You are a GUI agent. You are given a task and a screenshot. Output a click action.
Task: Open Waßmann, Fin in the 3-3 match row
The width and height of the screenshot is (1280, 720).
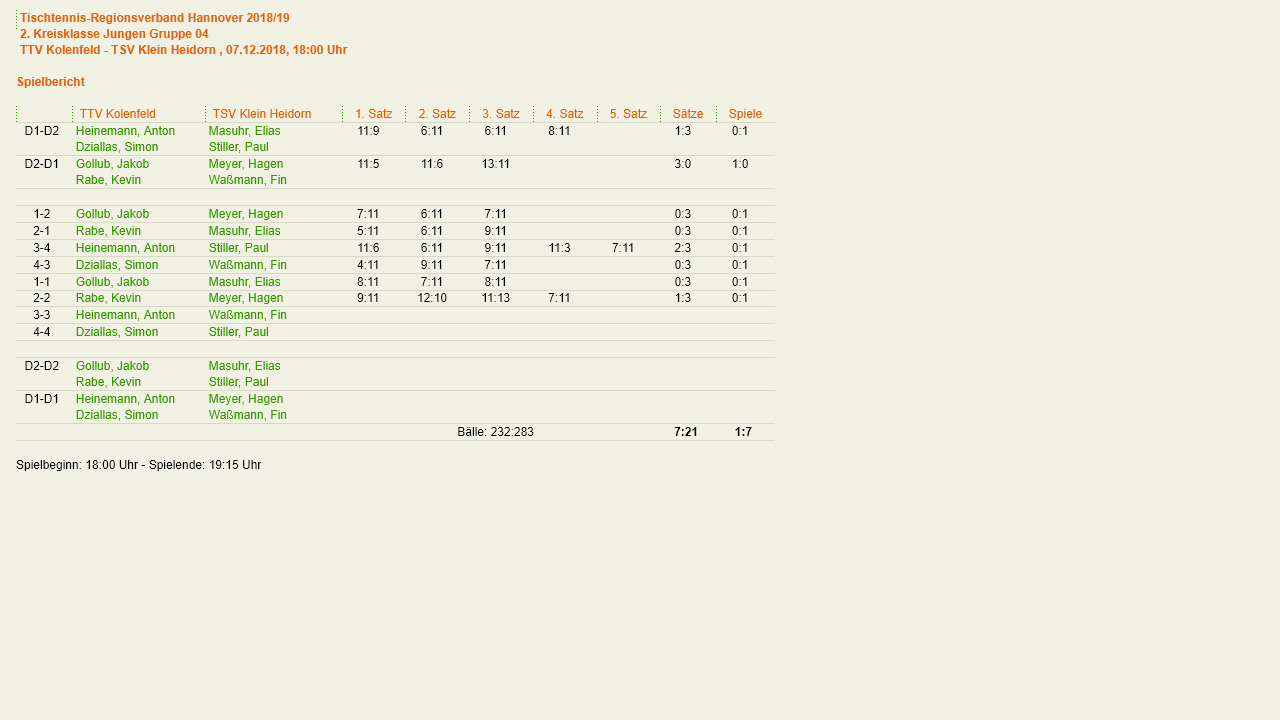tap(247, 315)
